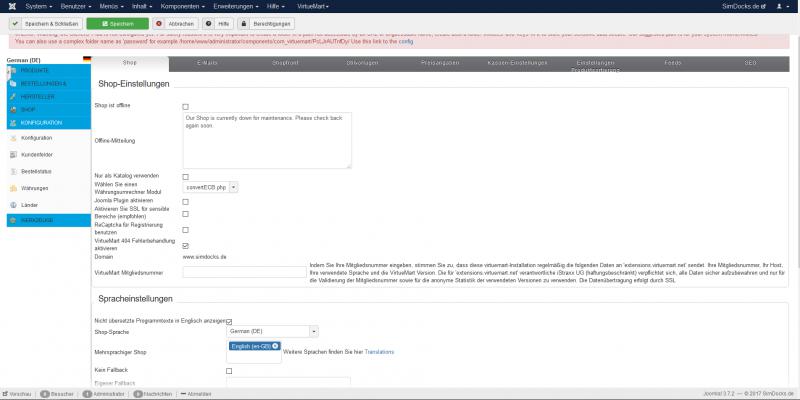Click the Währungen coins icon
Screen dimensions: 800x400
[12, 187]
